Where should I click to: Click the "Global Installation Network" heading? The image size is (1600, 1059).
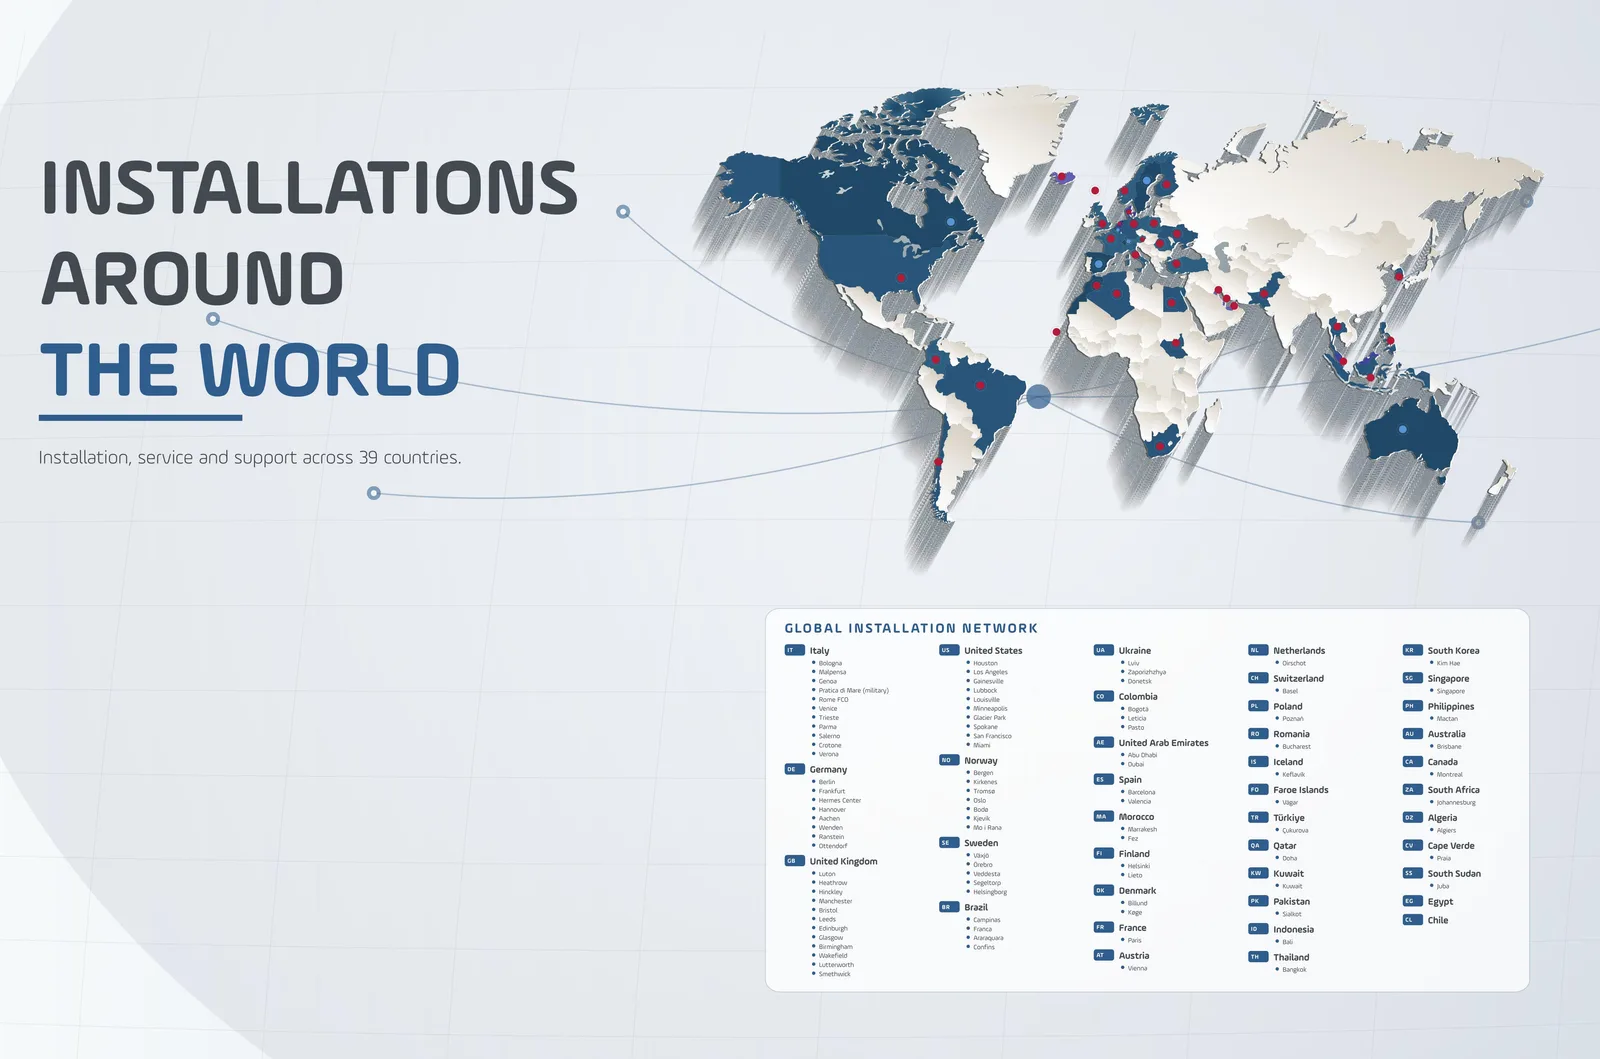(x=911, y=628)
